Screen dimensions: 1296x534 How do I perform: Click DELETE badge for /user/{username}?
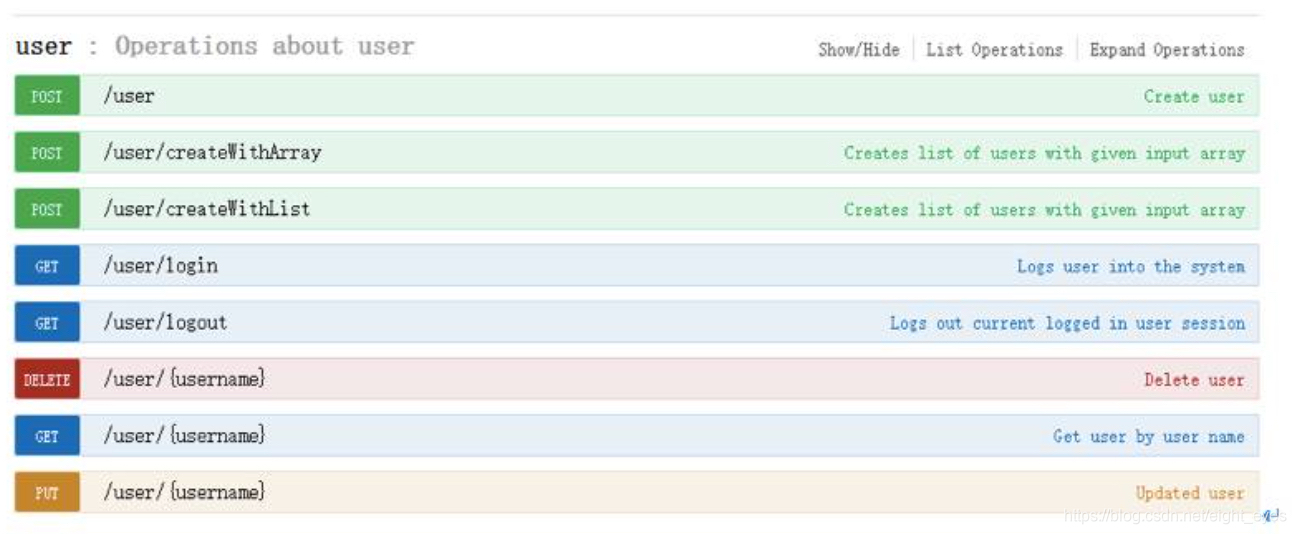47,379
